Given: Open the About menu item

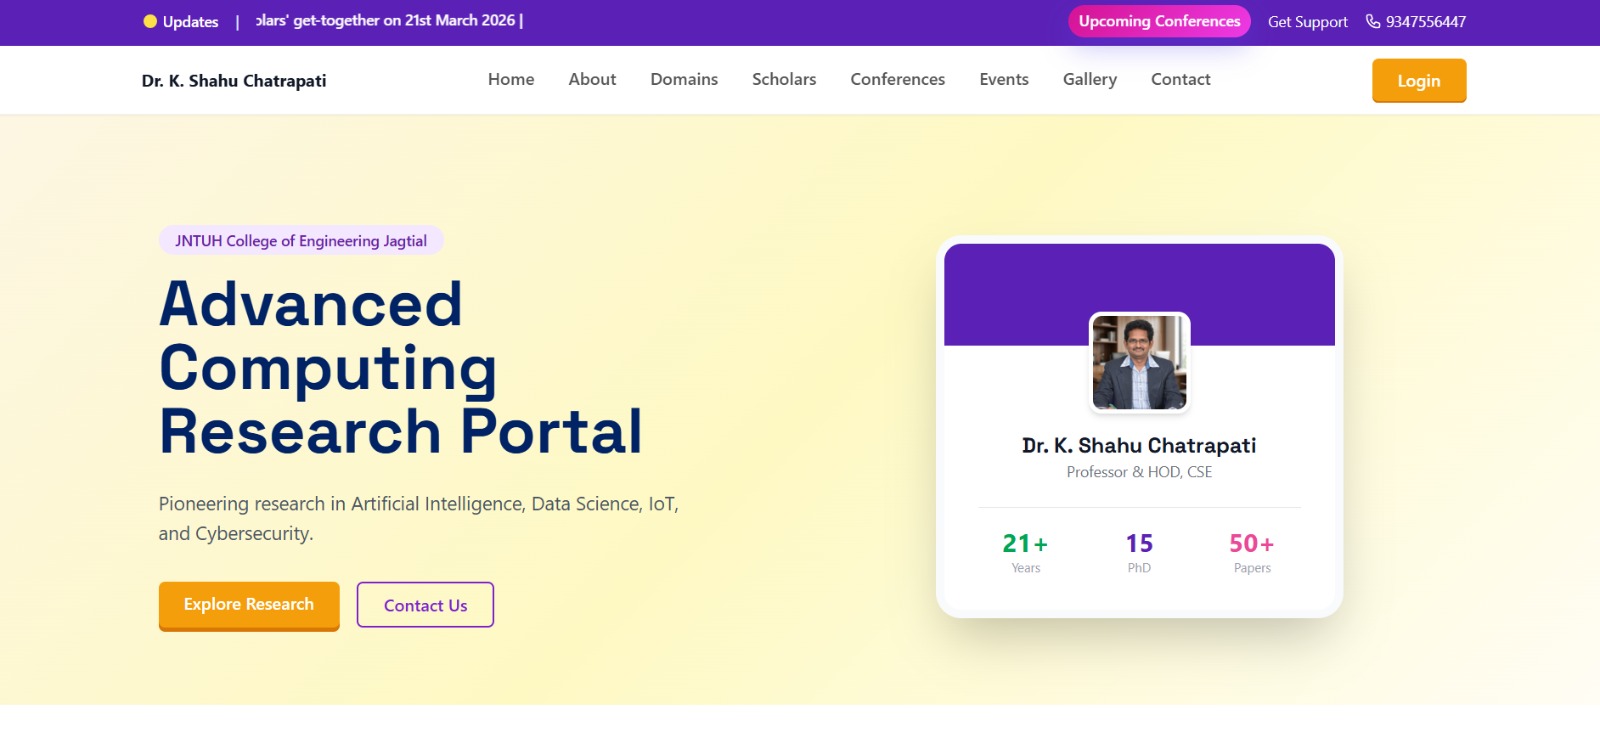Looking at the screenshot, I should 592,79.
